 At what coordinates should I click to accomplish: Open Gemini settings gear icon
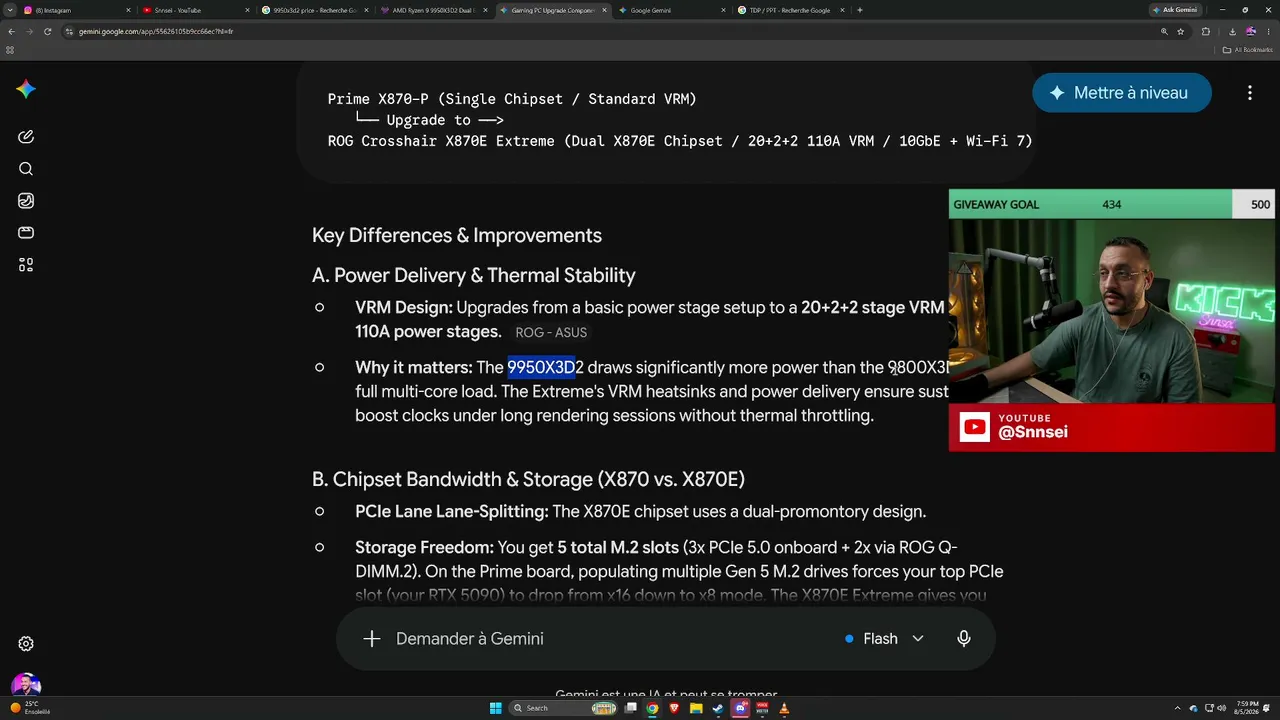(26, 644)
